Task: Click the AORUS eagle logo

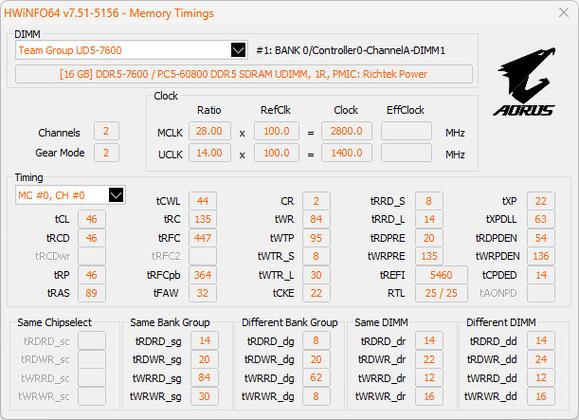Action: click(x=524, y=81)
